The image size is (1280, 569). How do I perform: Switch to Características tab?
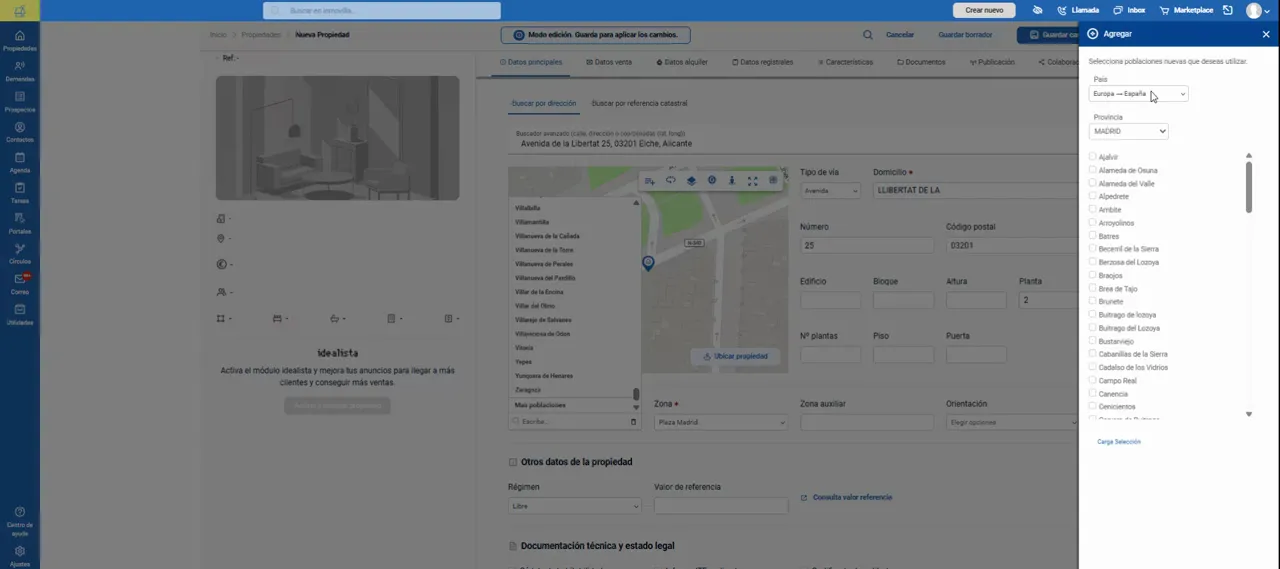[844, 62]
